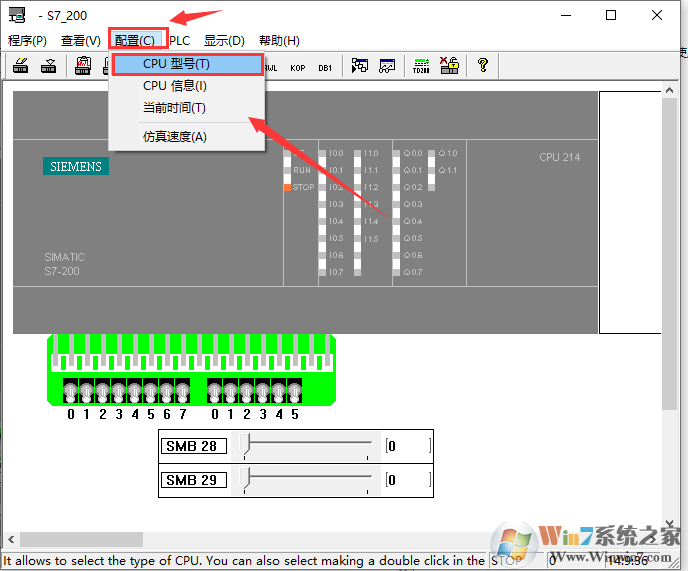Image resolution: width=688 pixels, height=571 pixels.
Task: Open the 程序(P) menu
Action: tap(27, 41)
